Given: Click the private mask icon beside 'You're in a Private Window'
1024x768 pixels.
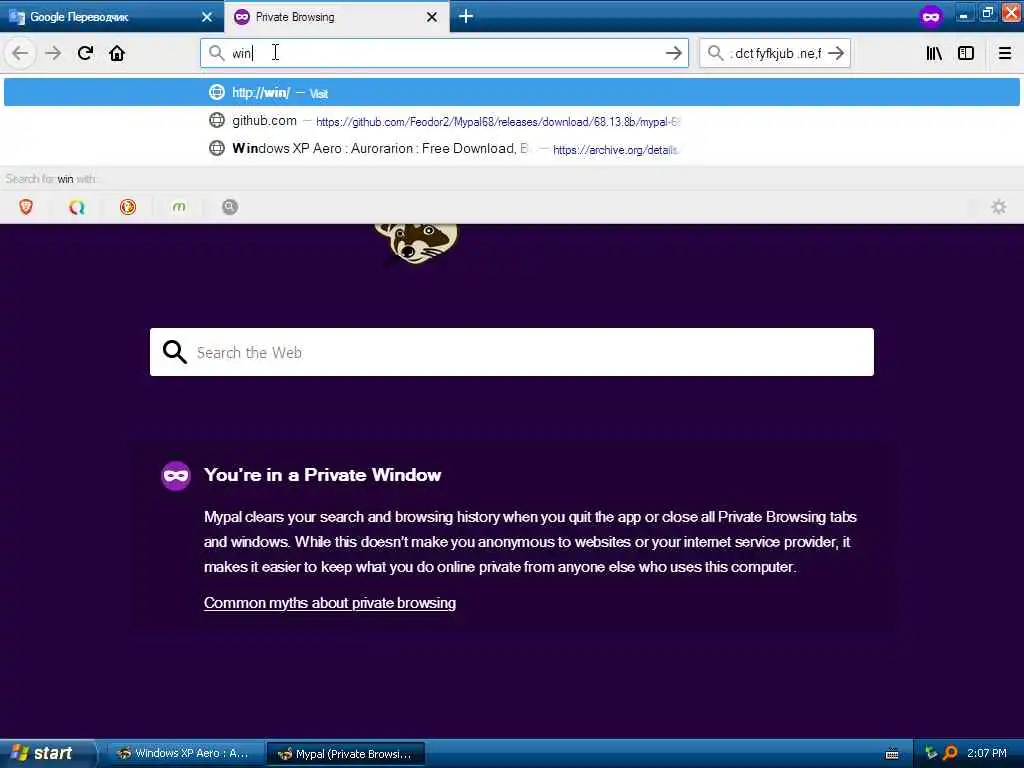Looking at the screenshot, I should point(176,475).
